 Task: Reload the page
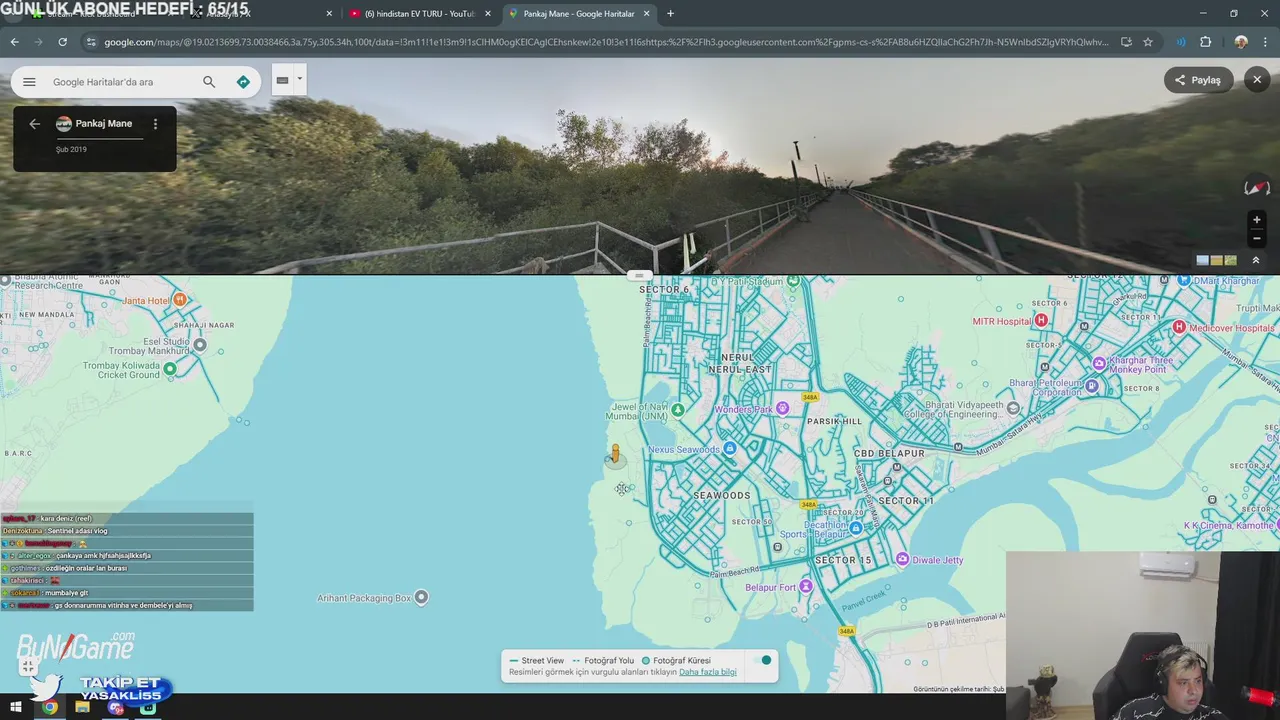point(62,42)
